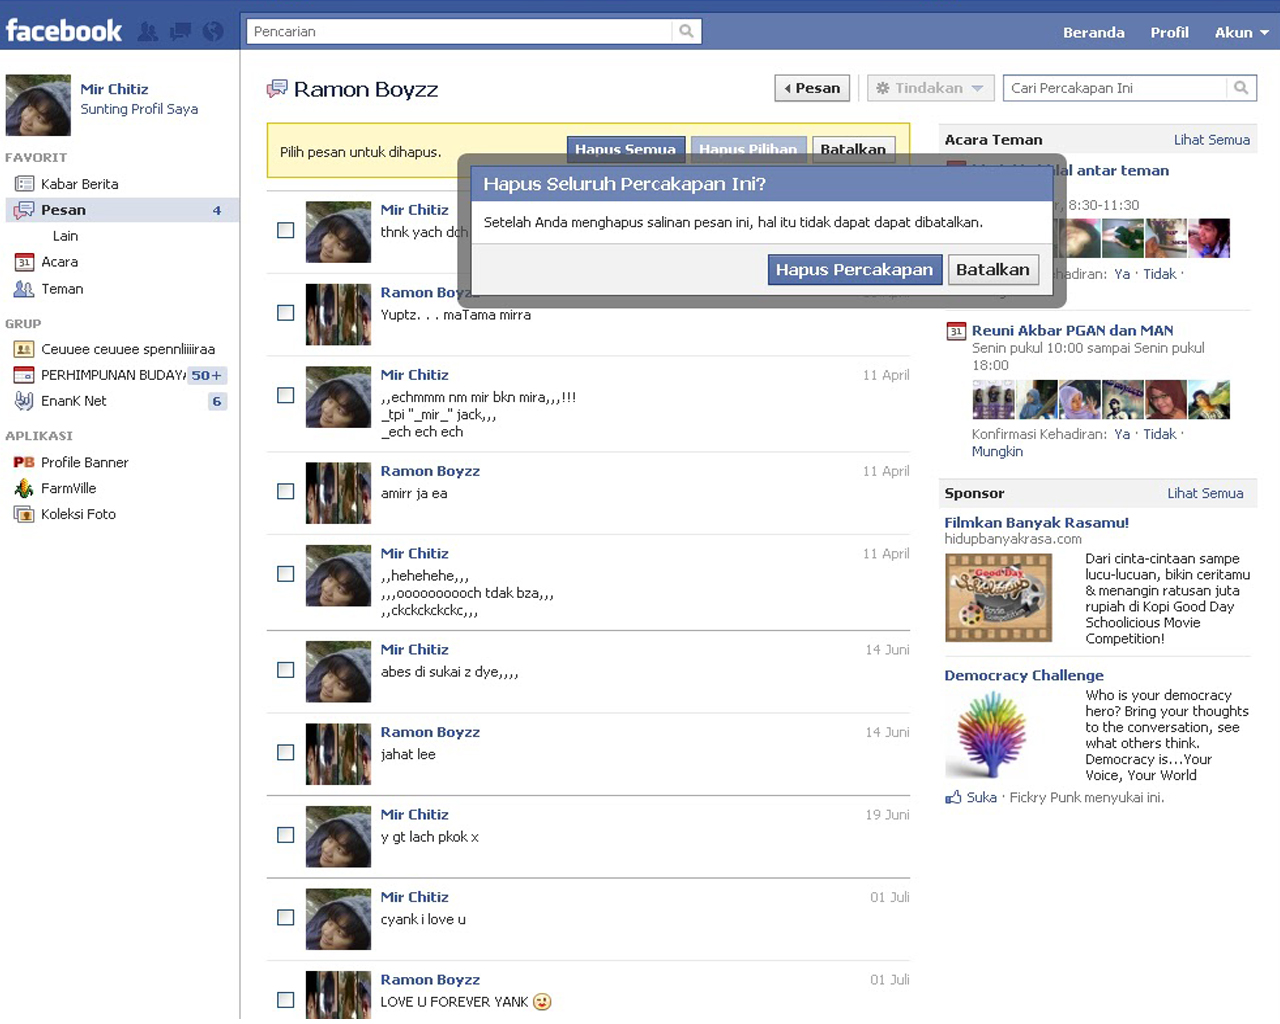Viewport: 1280px width, 1024px height.
Task: Click the Pencarian search field
Action: click(460, 31)
